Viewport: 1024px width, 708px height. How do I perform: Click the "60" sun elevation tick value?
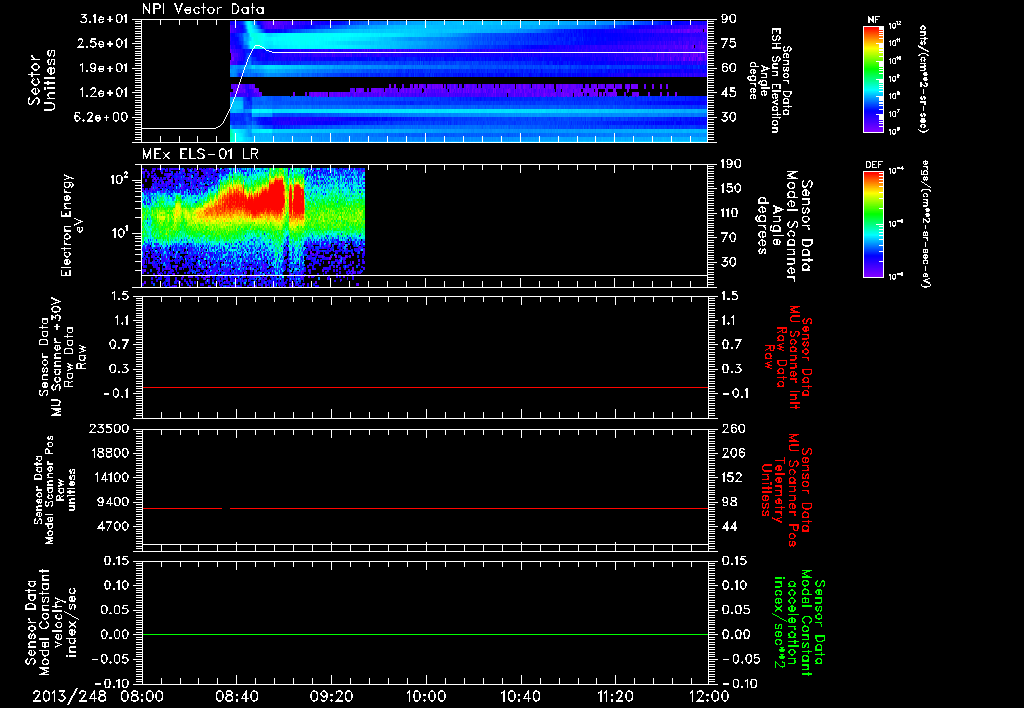(729, 68)
